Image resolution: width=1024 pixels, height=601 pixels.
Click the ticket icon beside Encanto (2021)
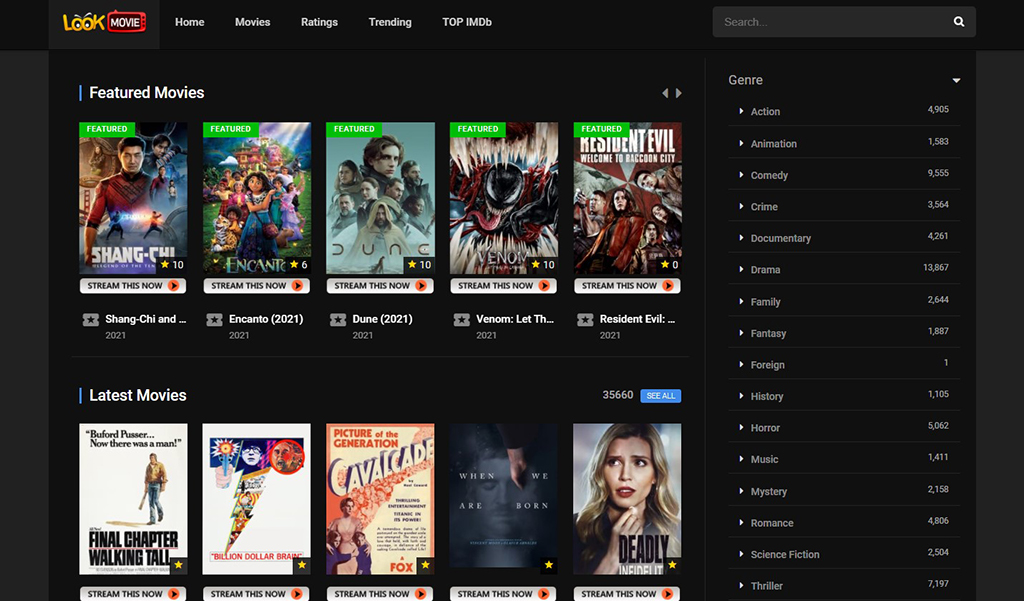(x=214, y=319)
